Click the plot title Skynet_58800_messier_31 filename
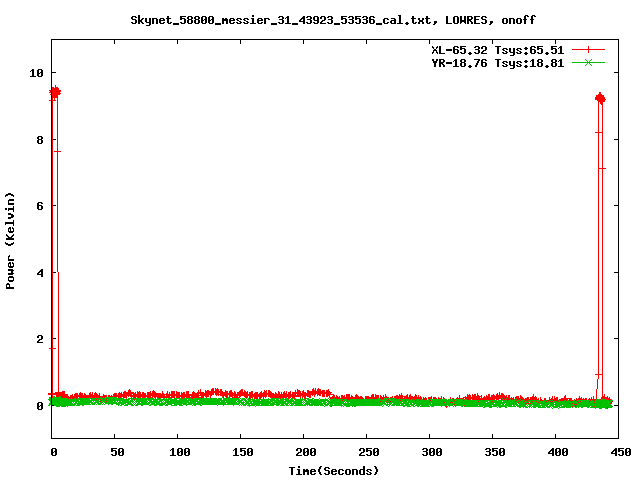This screenshot has height=480, width=640. (x=333, y=20)
